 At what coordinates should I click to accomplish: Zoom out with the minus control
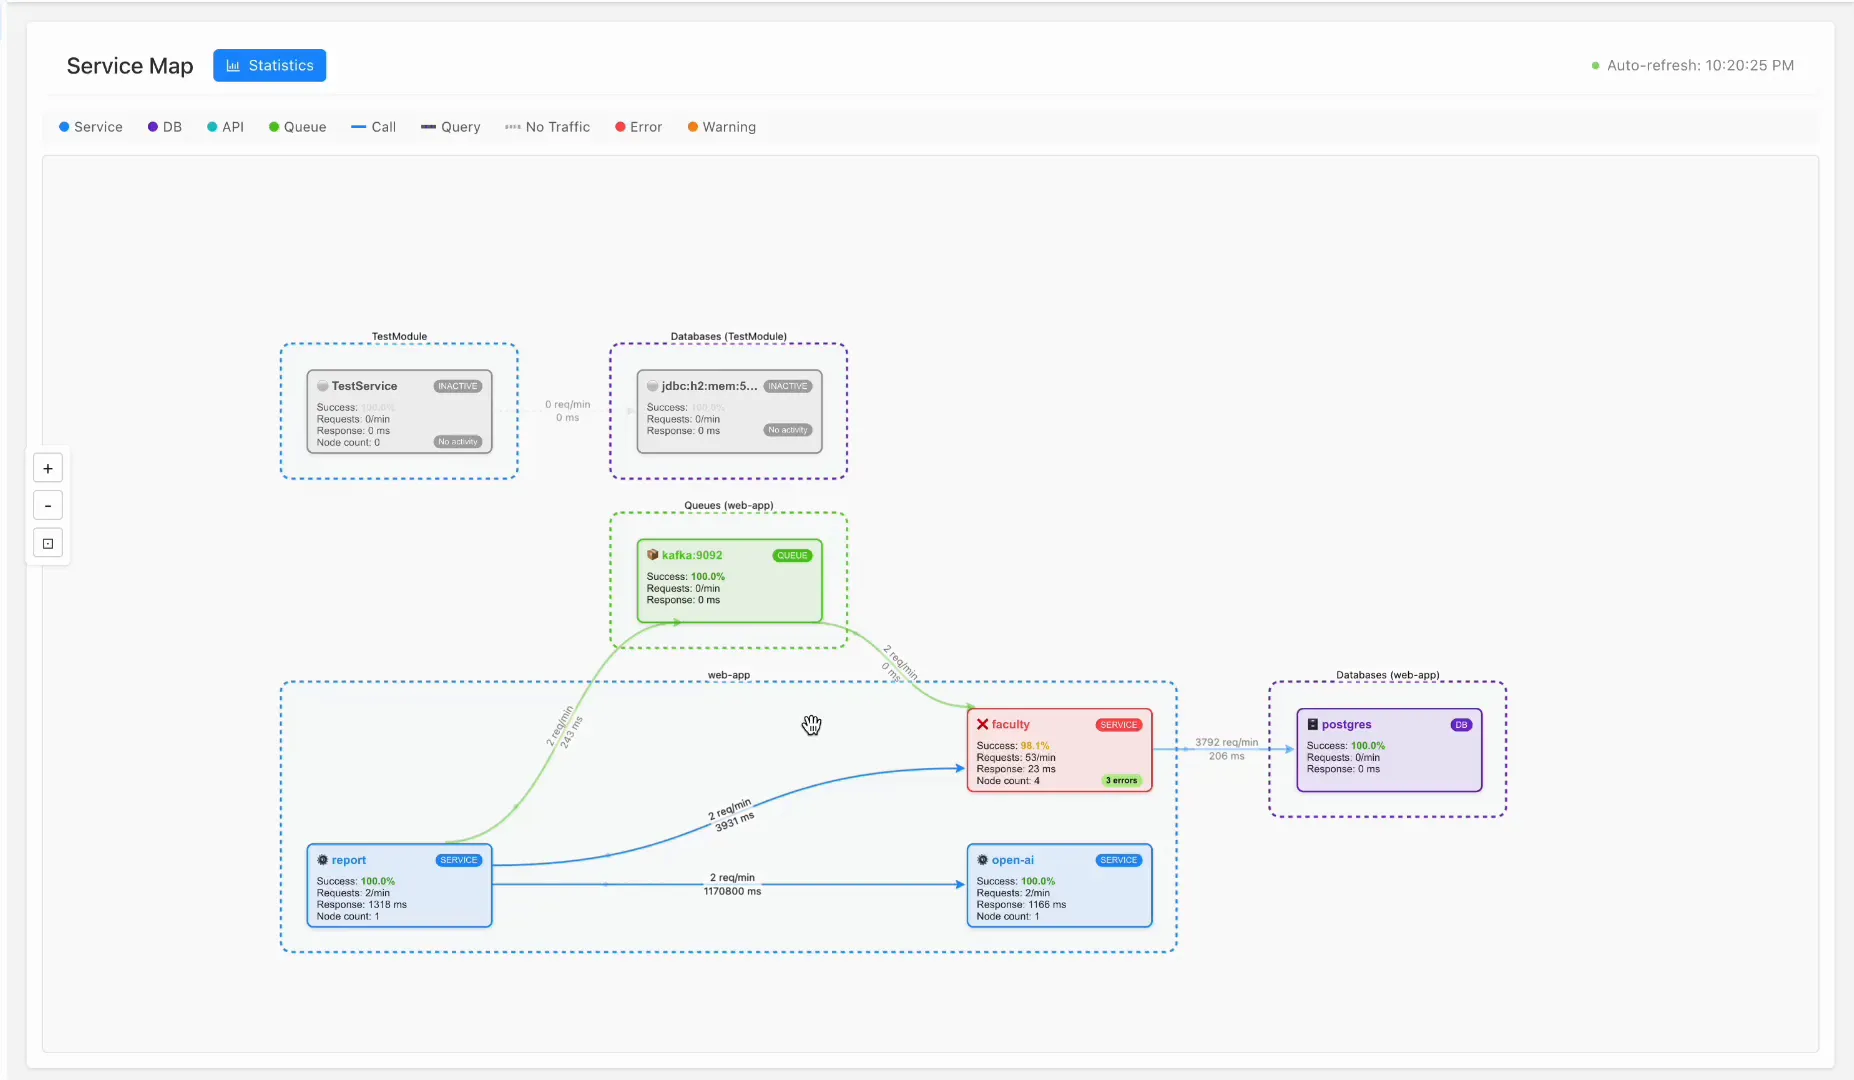coord(47,505)
